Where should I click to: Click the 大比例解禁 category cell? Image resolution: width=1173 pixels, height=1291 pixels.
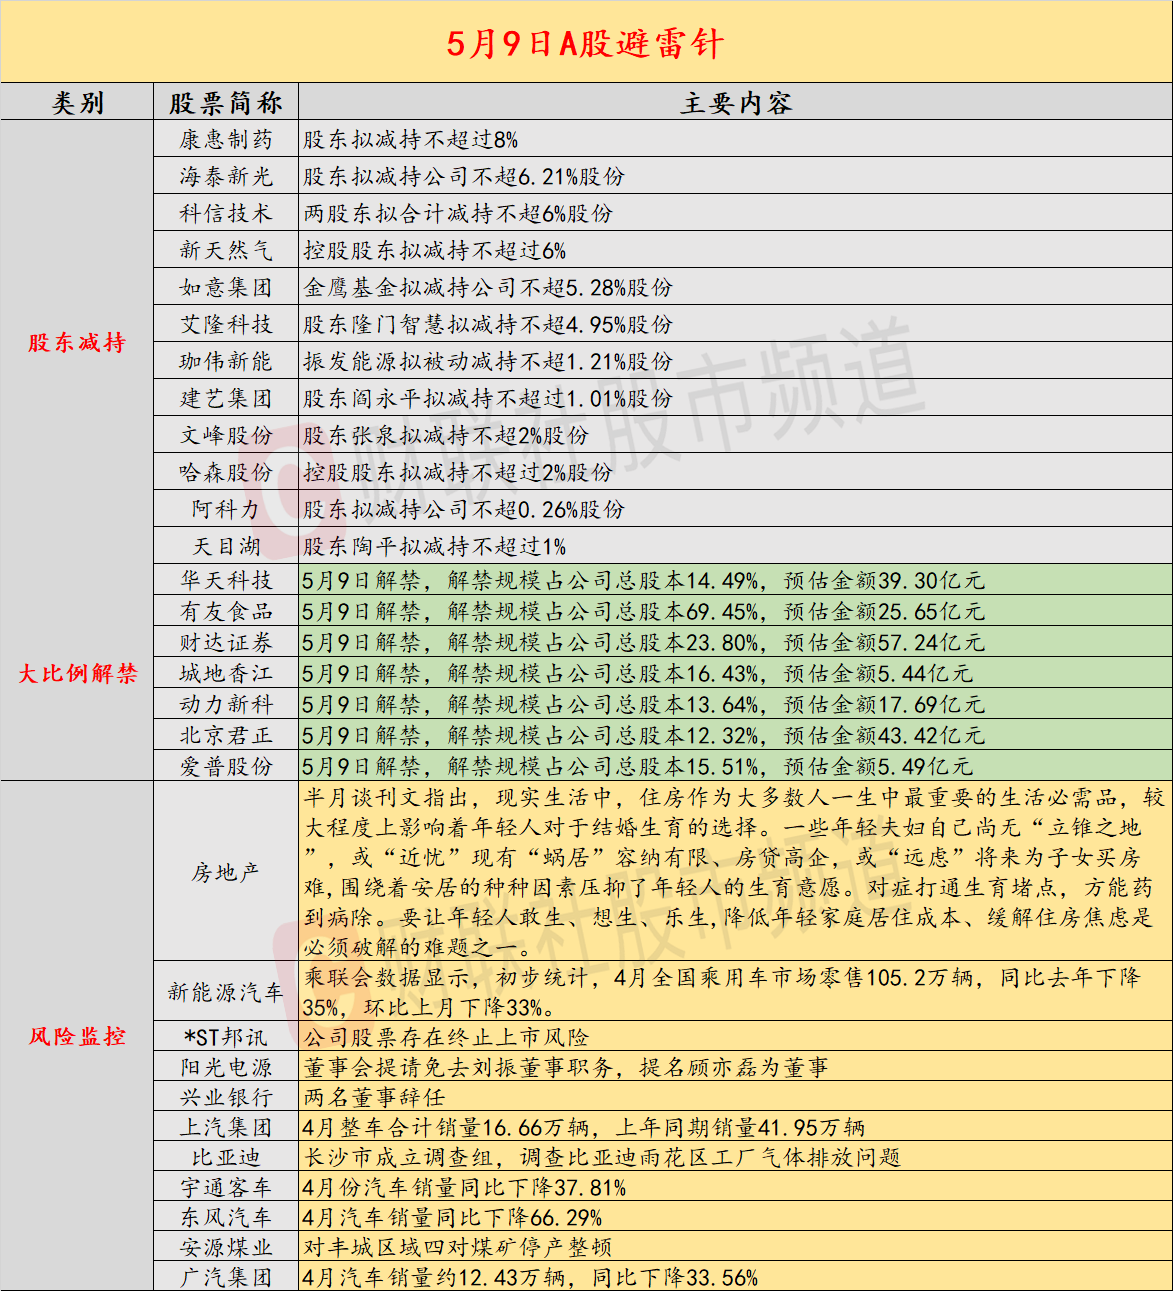click(77, 673)
